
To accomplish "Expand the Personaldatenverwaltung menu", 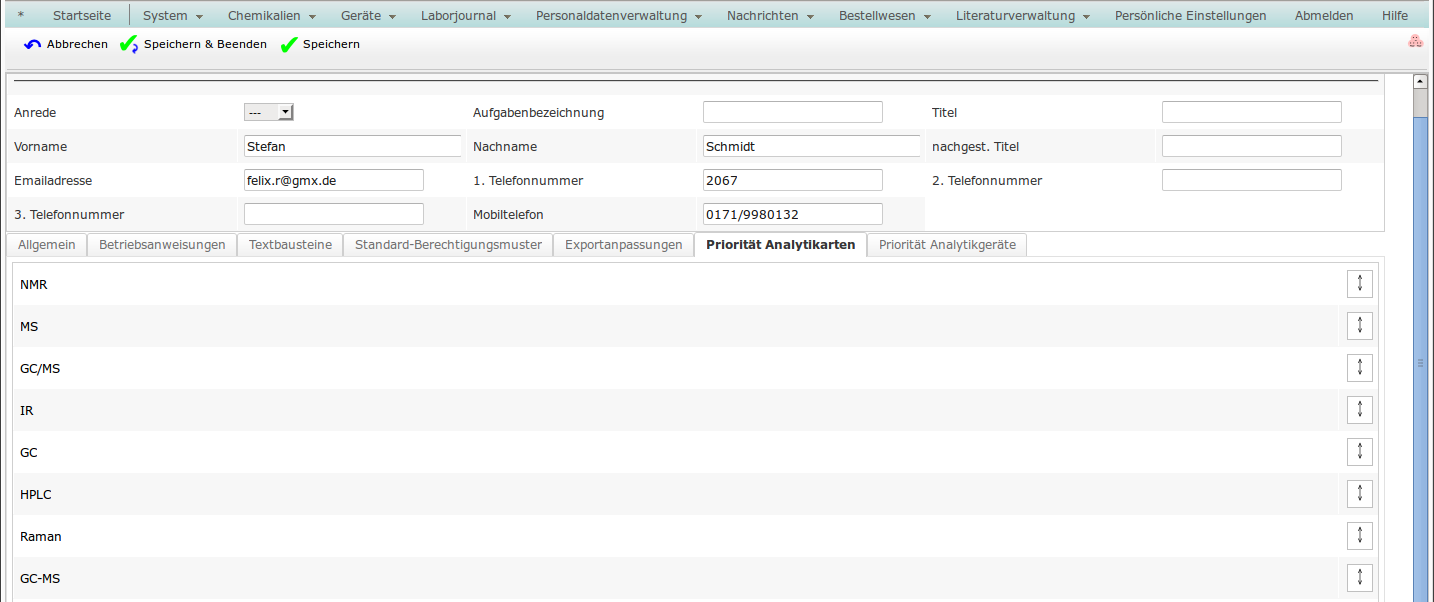I will [x=618, y=16].
